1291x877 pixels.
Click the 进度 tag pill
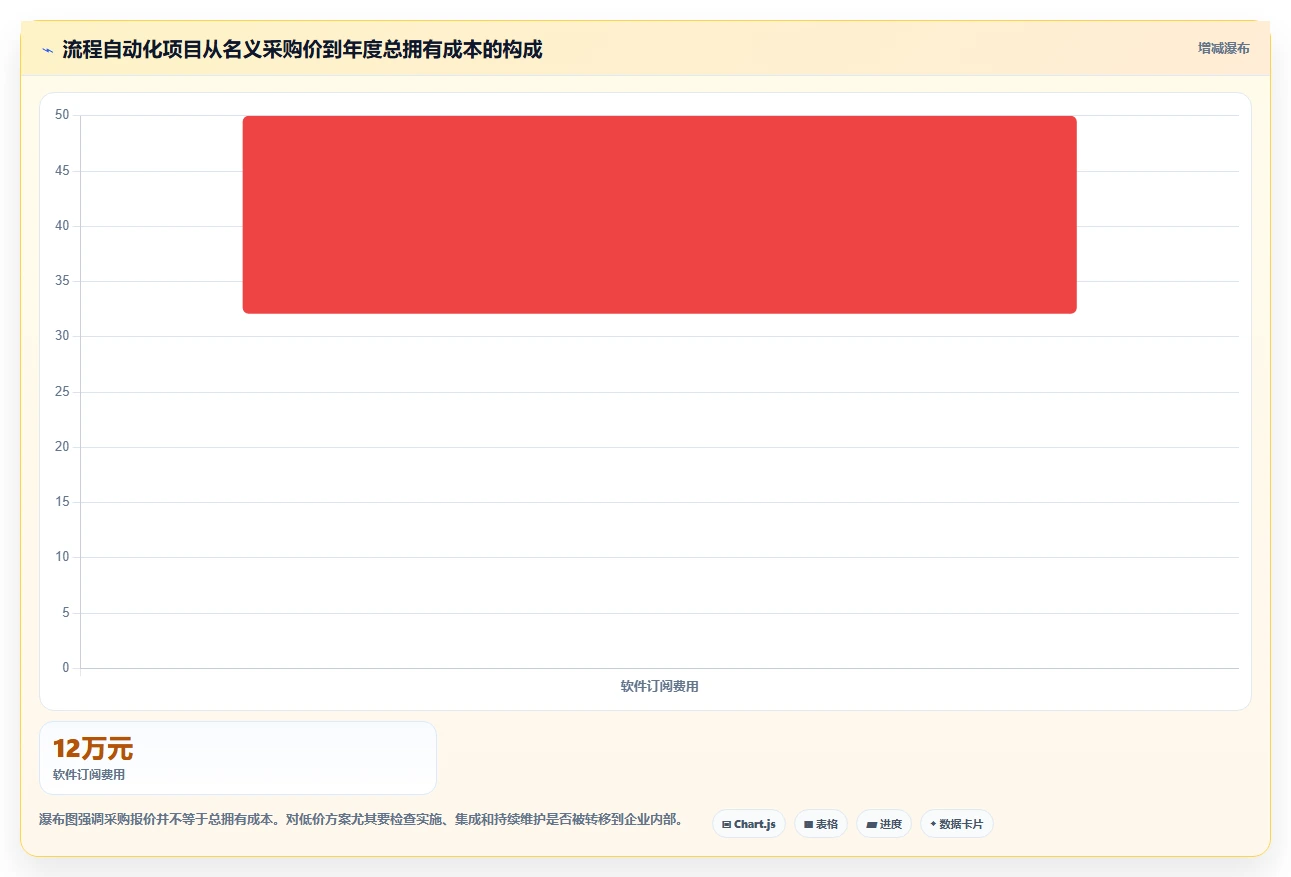[x=884, y=824]
